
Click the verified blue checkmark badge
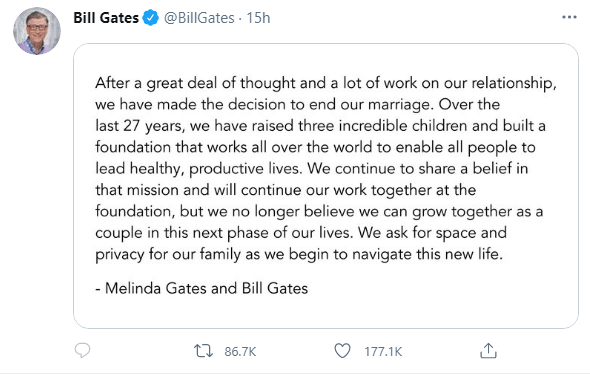tap(151, 18)
